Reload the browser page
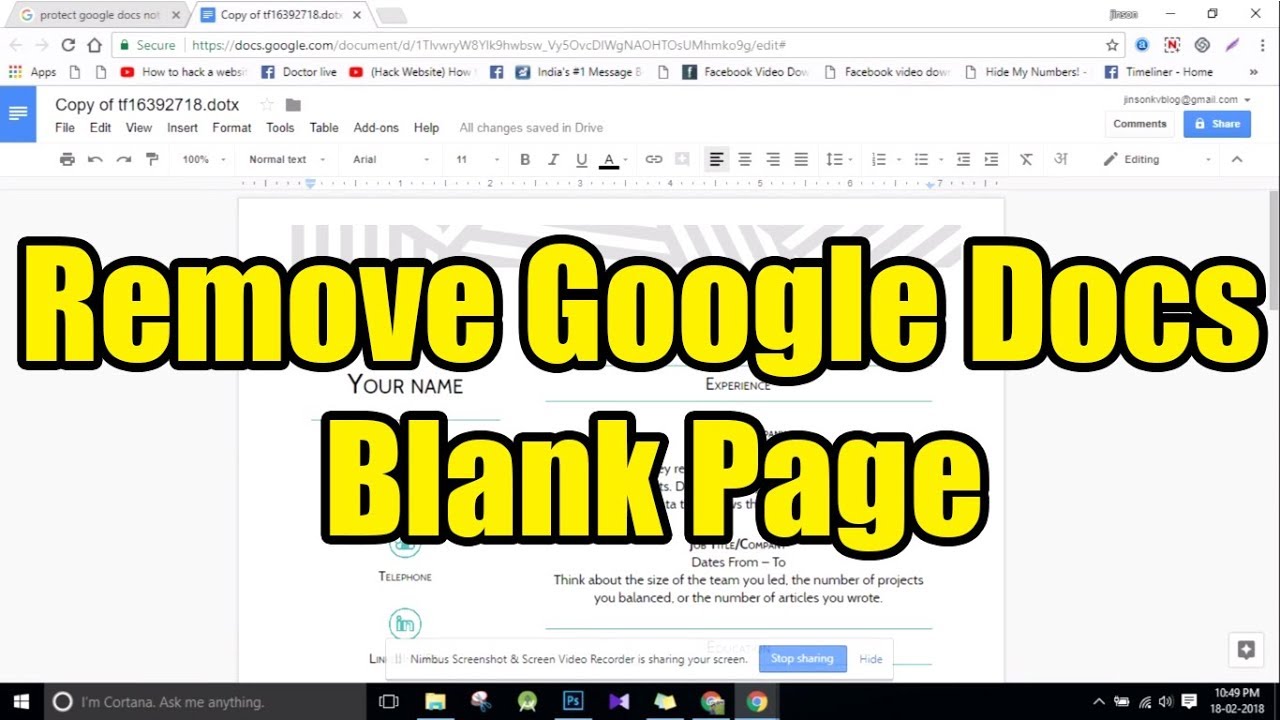The image size is (1280, 720). [68, 45]
